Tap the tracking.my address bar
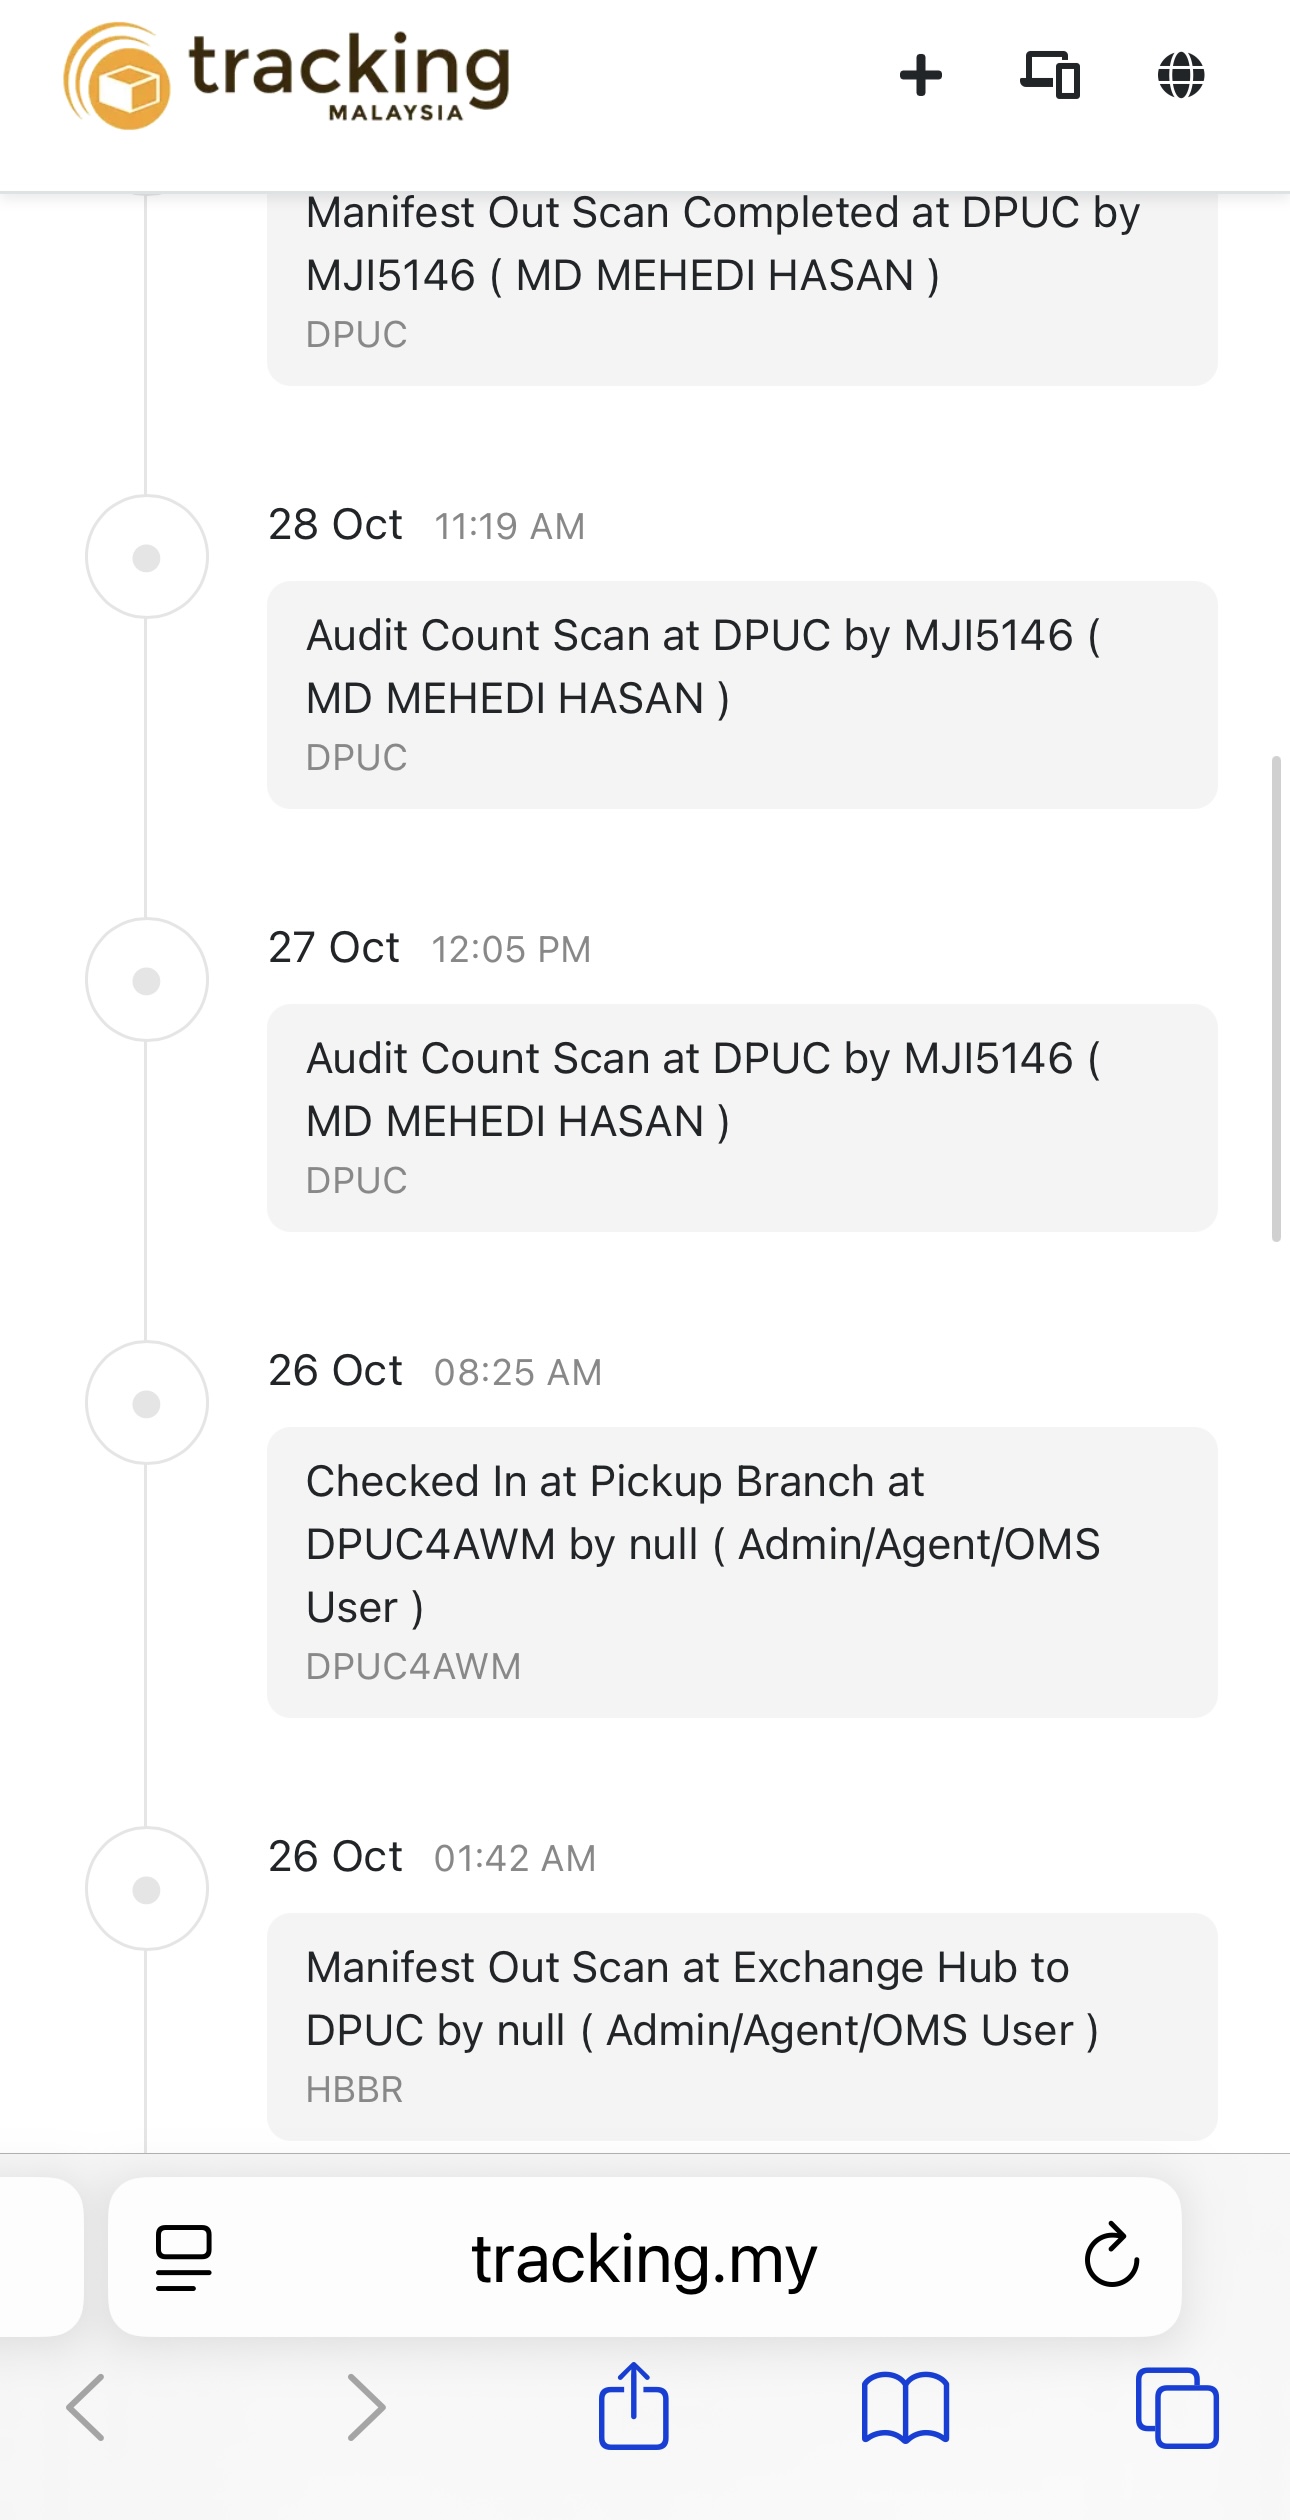The height and width of the screenshot is (2520, 1290). [x=644, y=2259]
